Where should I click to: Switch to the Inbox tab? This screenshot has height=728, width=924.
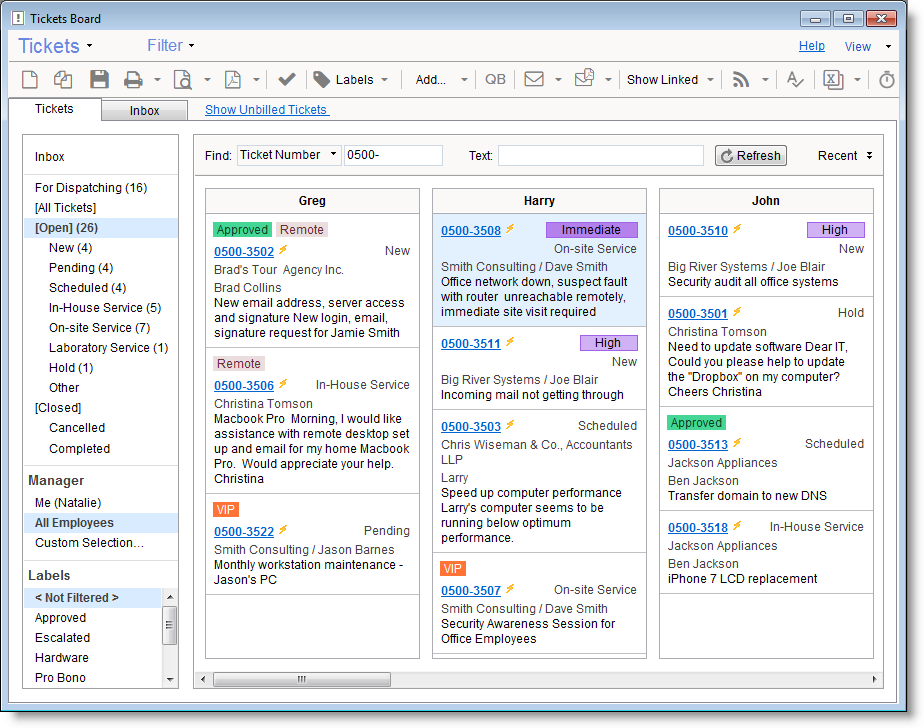click(144, 111)
